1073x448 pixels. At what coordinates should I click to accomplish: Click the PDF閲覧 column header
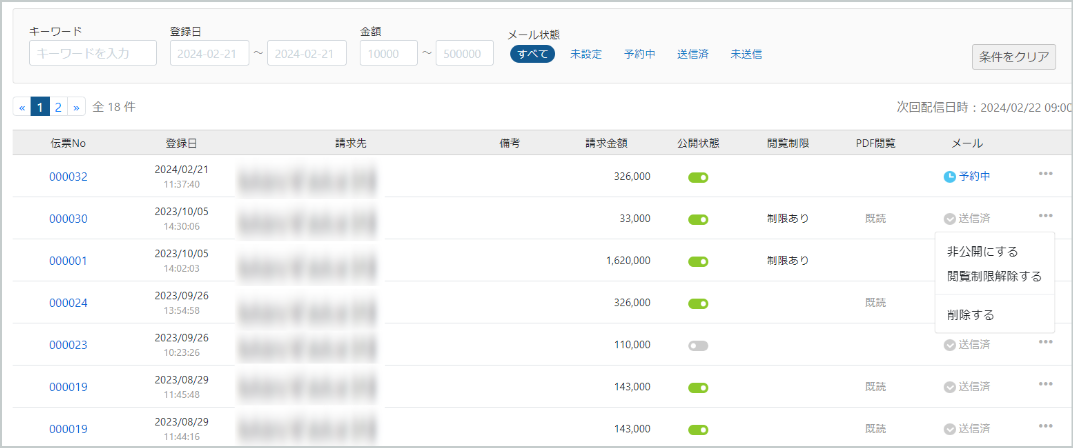tap(875, 143)
